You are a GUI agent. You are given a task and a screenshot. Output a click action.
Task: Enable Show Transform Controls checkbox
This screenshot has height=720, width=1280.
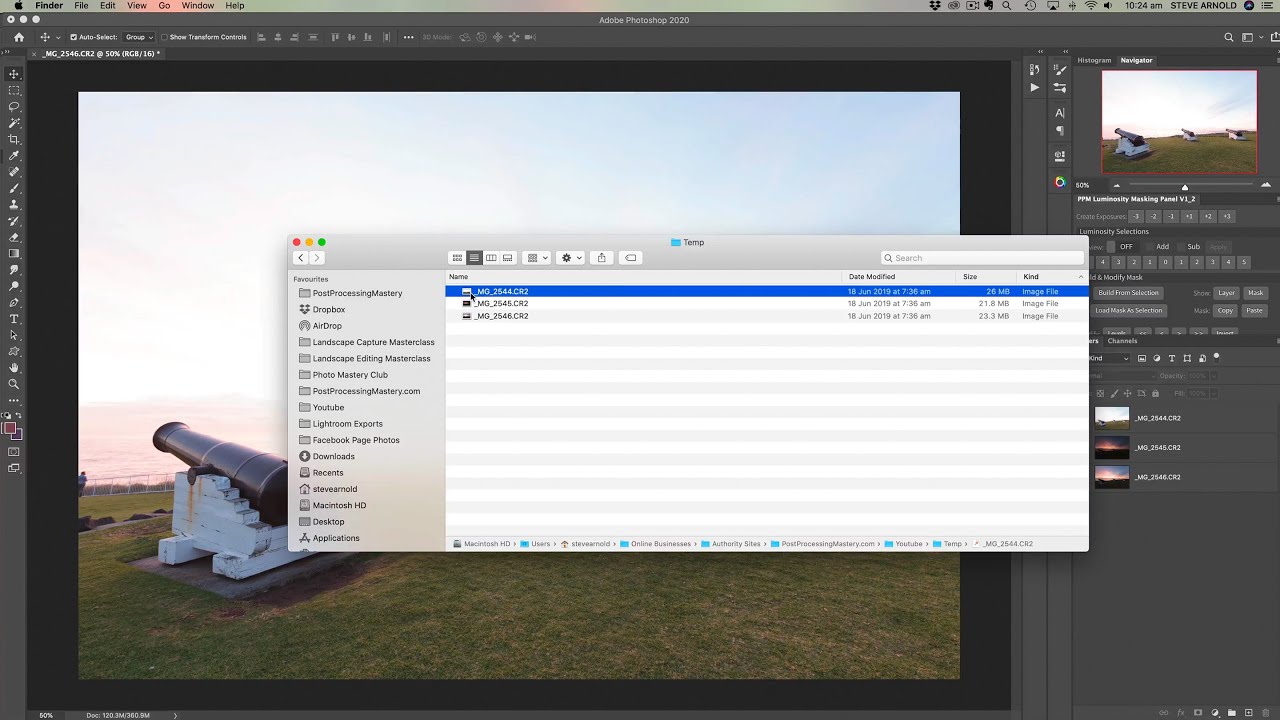click(x=165, y=37)
